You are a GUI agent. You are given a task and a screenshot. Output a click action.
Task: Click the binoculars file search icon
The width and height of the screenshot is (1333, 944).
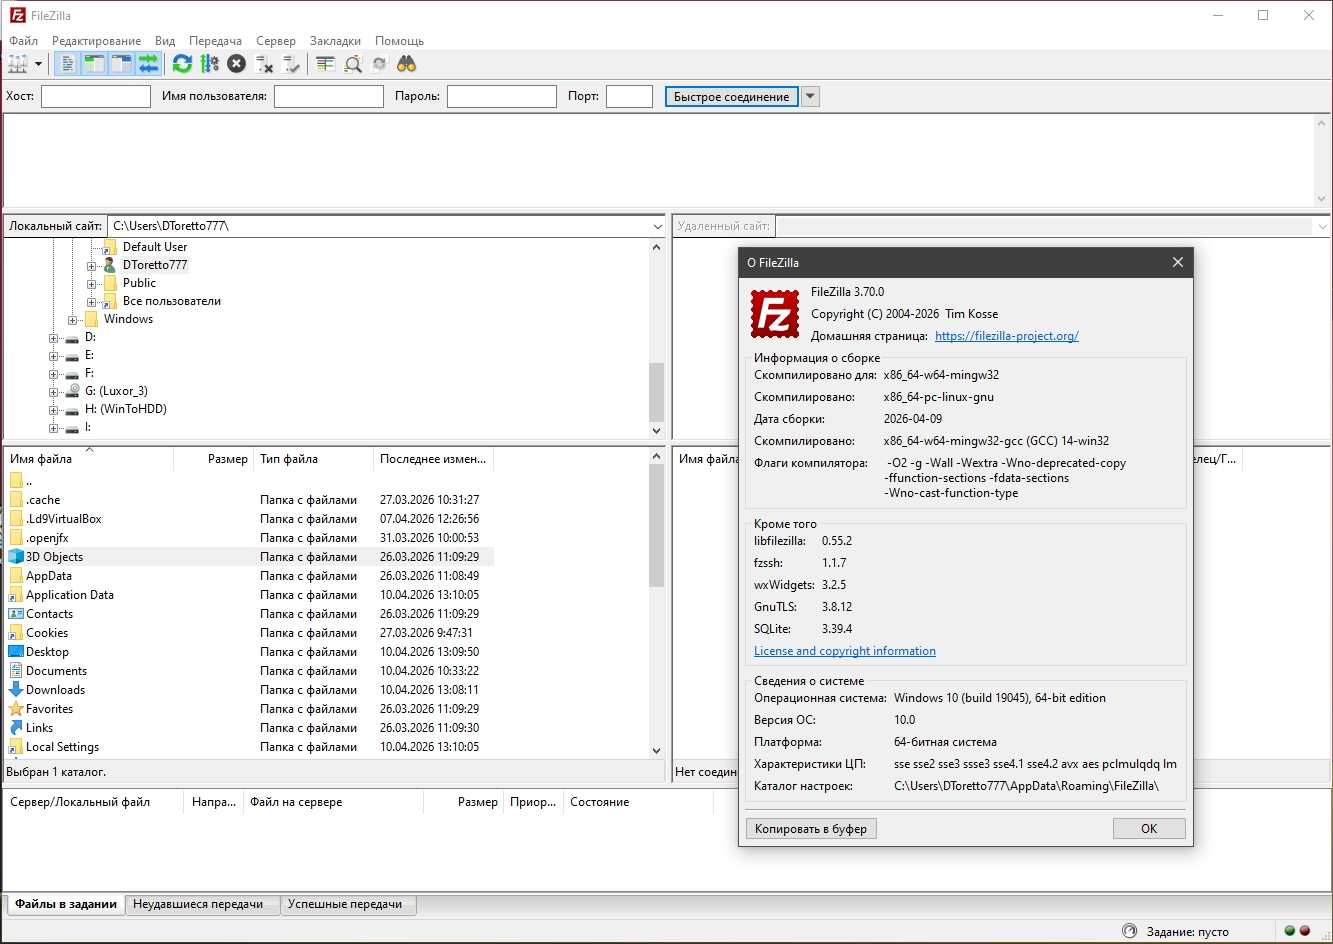(x=406, y=64)
